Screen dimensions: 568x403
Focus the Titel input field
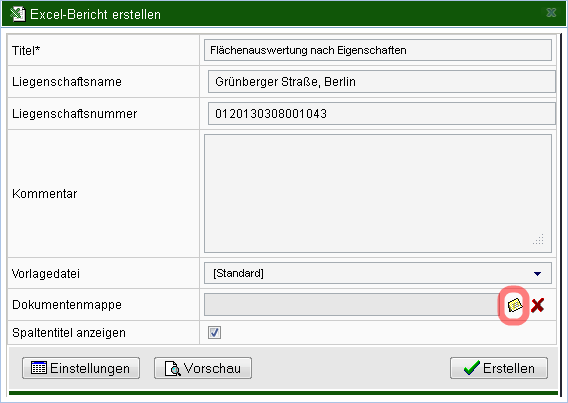coord(378,50)
